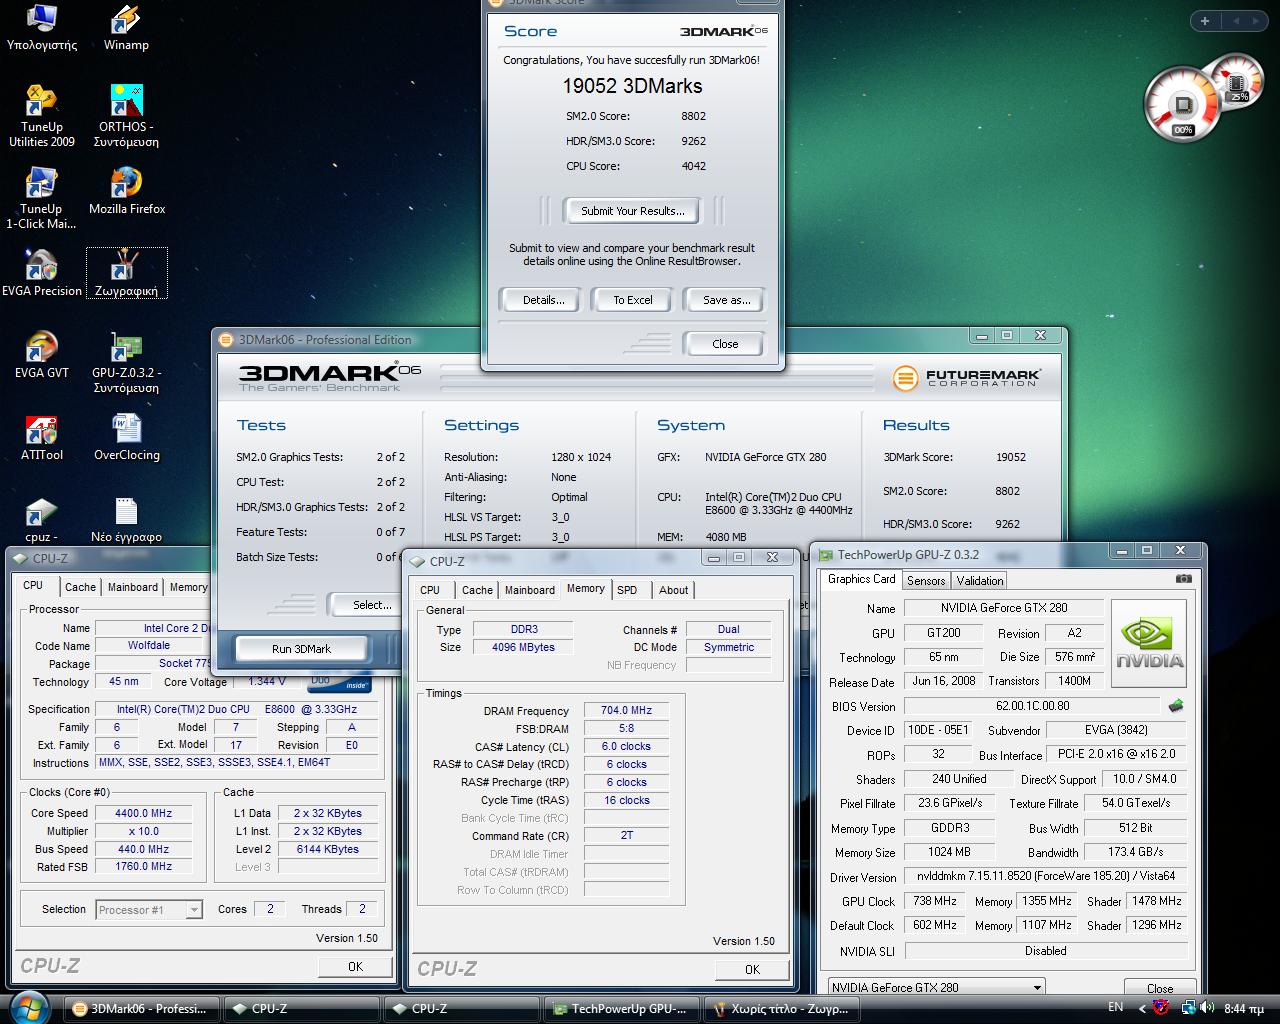Click the Select... button in 3DMark06
Image resolution: width=1280 pixels, height=1024 pixels.
pyautogui.click(x=371, y=605)
